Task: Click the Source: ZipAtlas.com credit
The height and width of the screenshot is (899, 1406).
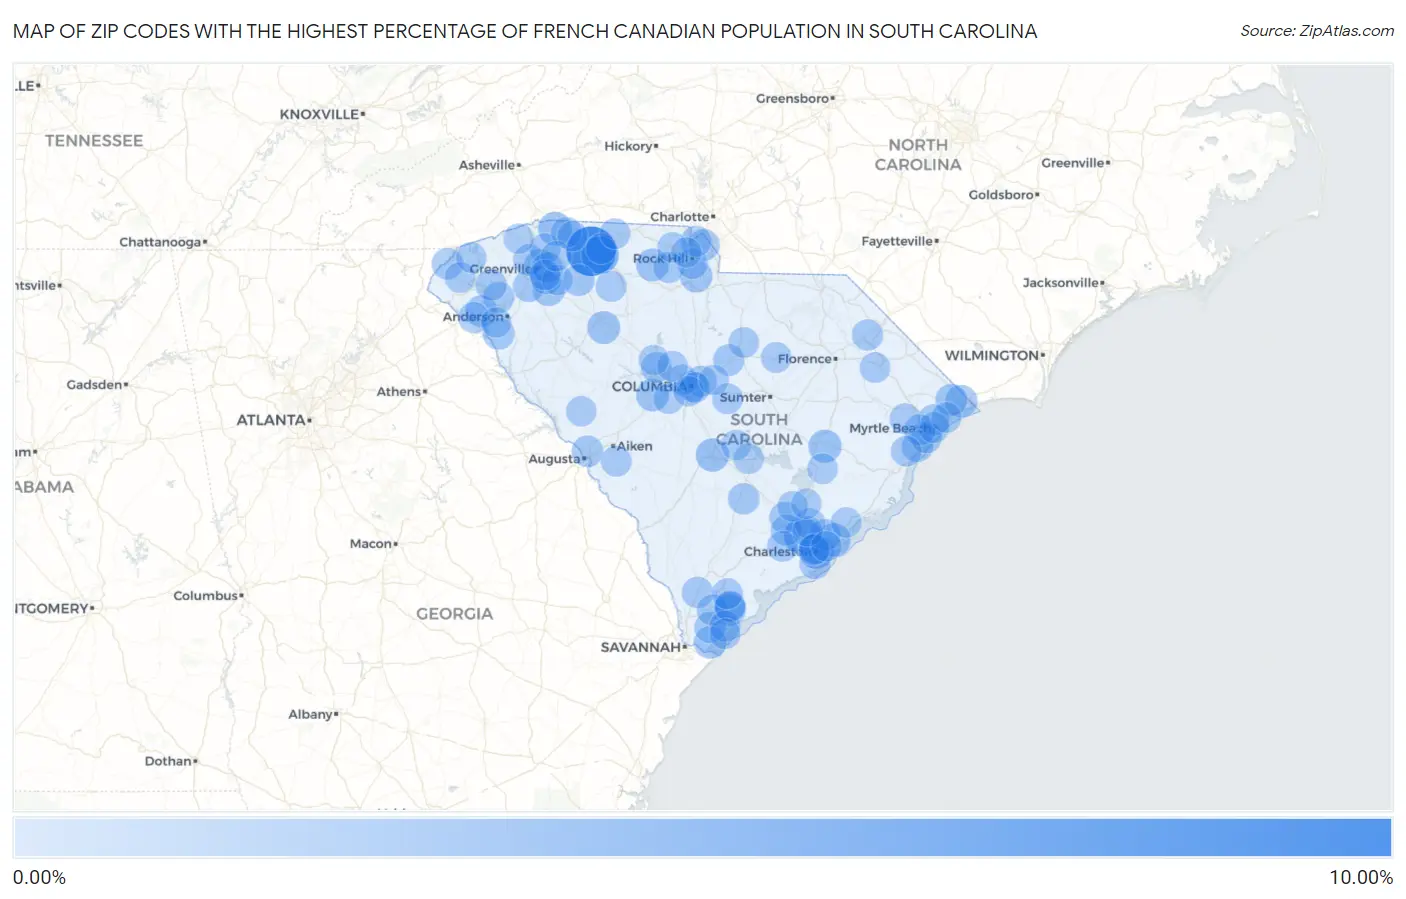Action: click(1317, 31)
